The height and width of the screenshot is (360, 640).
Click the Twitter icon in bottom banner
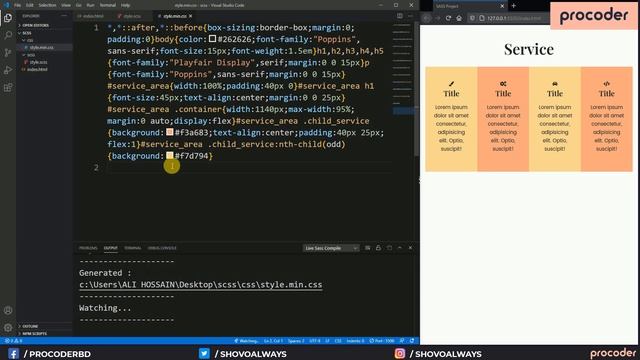[x=204, y=353]
